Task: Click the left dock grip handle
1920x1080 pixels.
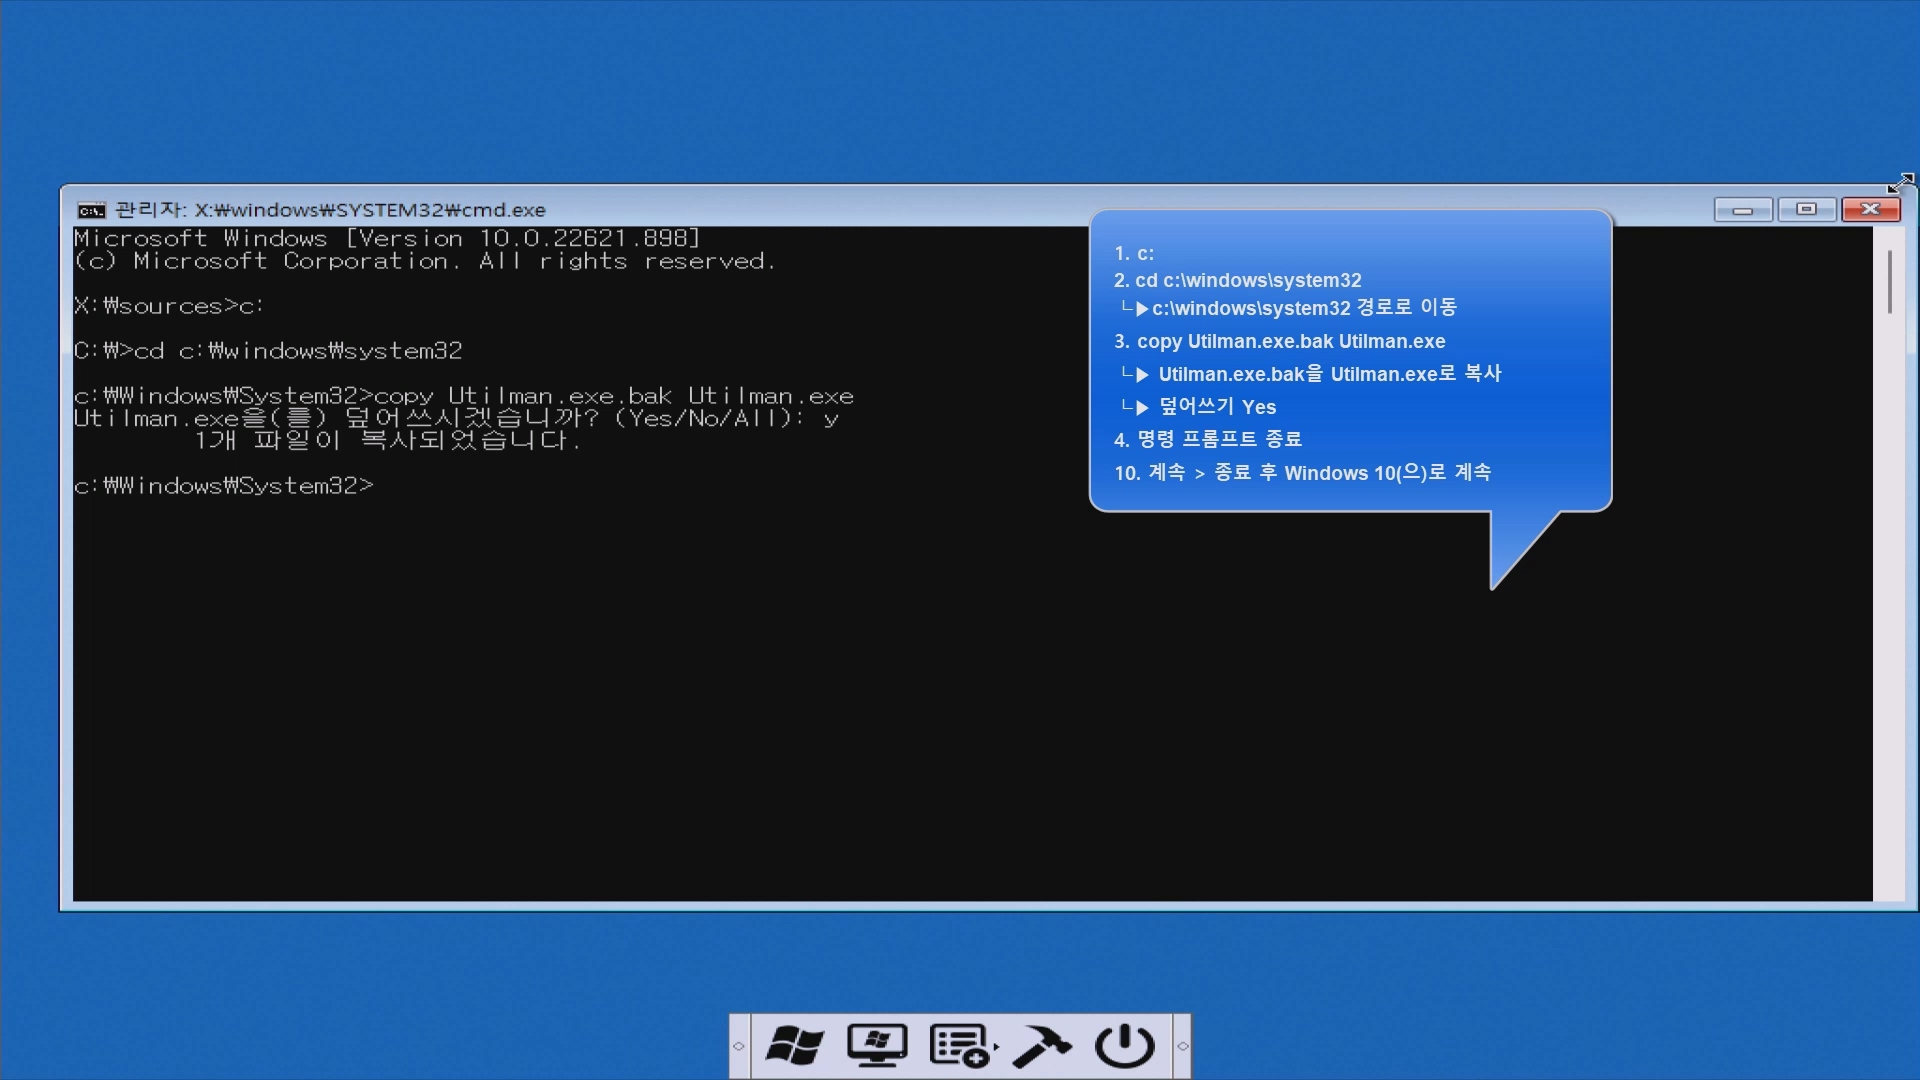Action: [x=739, y=1046]
